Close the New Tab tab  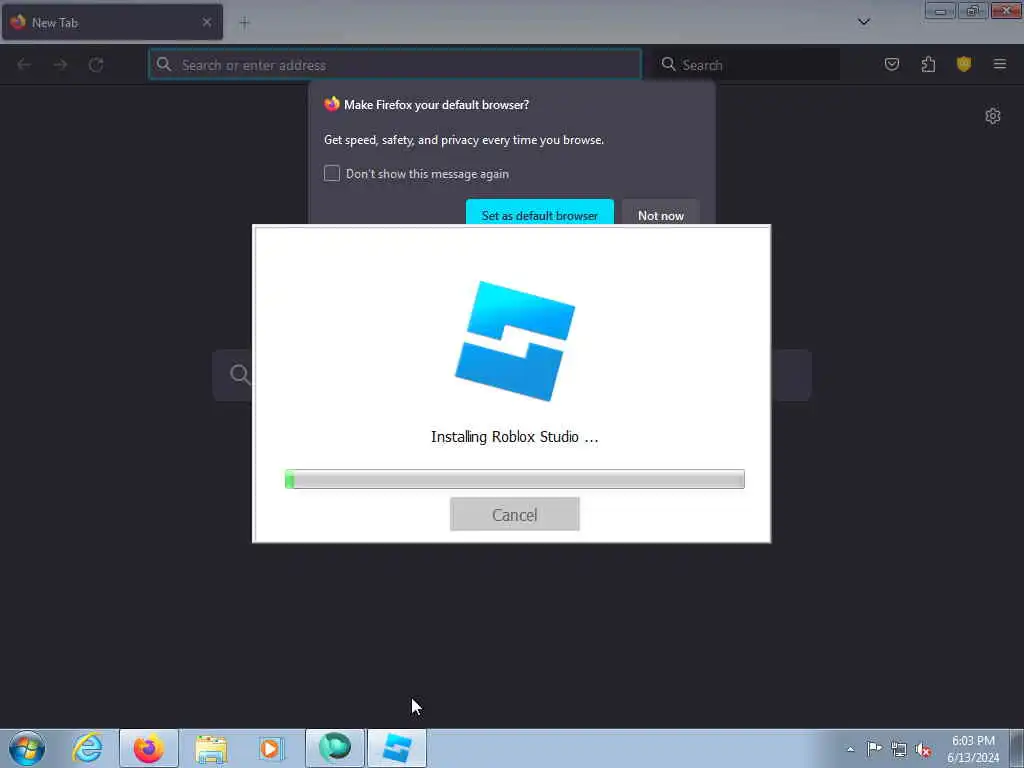[x=207, y=22]
